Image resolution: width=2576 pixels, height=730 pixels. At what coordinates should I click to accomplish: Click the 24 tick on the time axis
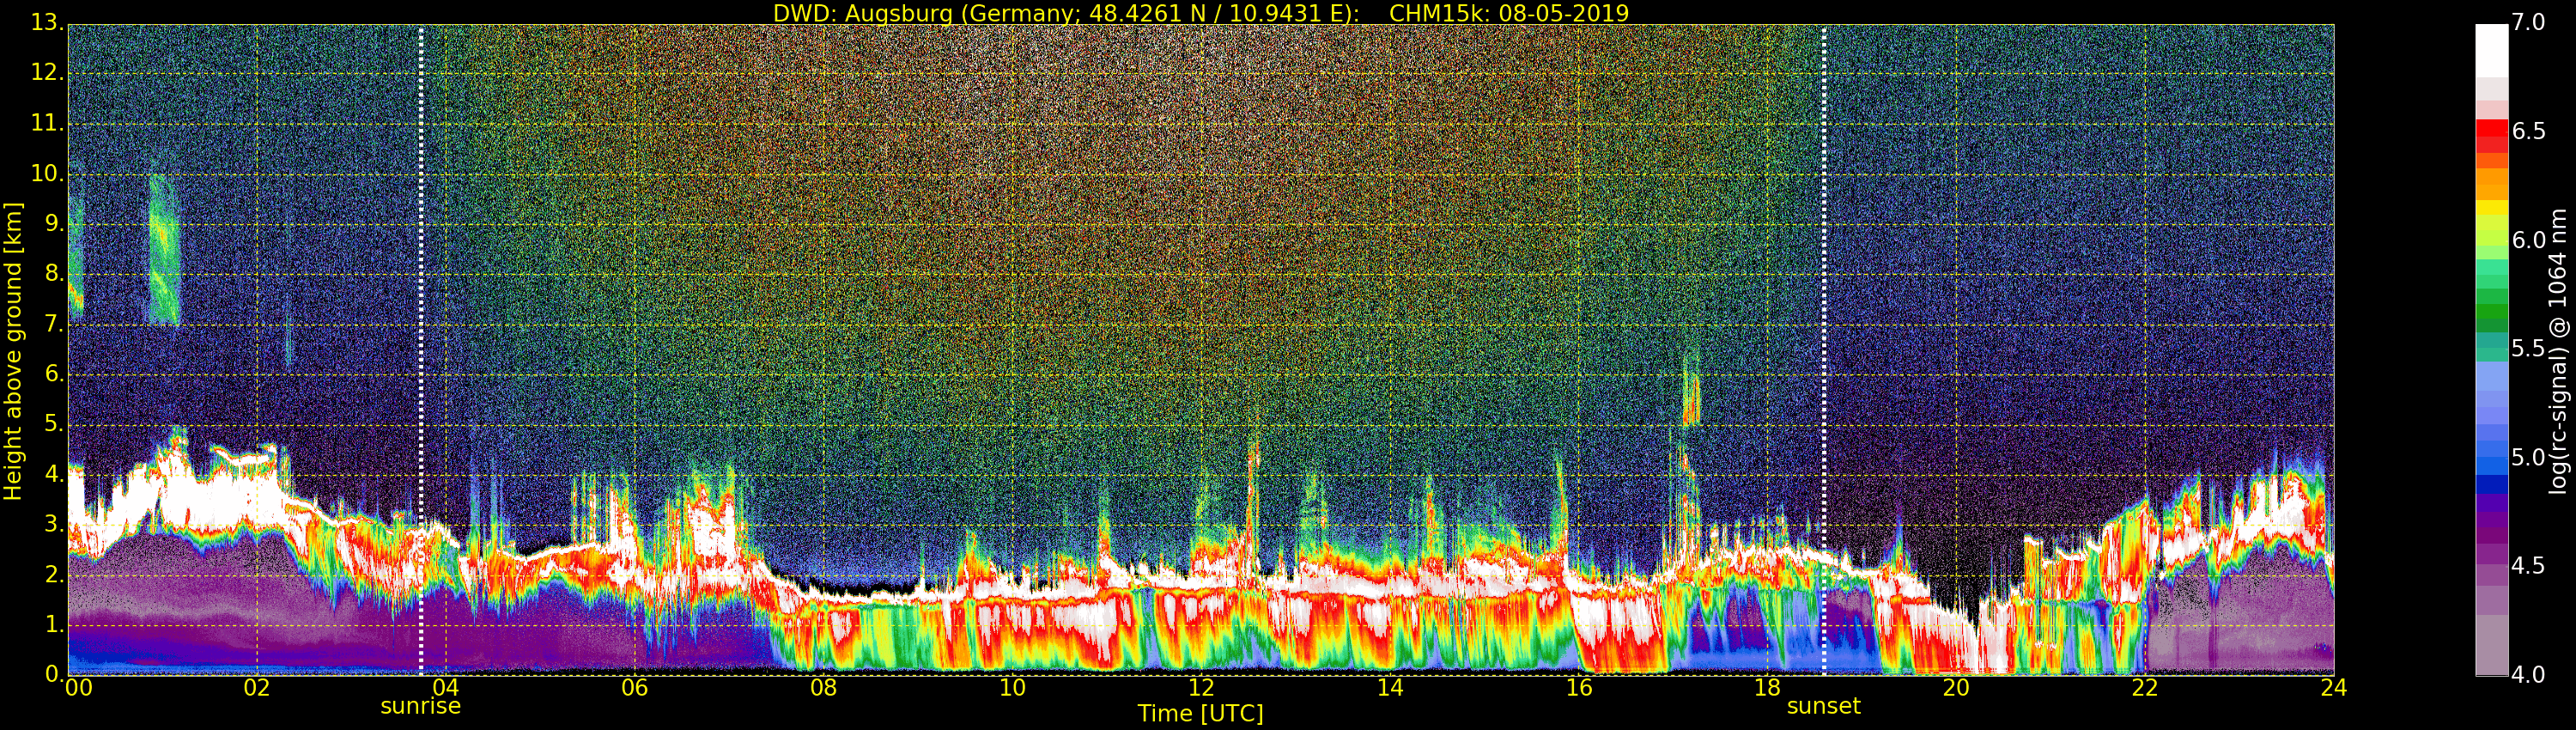2333,688
